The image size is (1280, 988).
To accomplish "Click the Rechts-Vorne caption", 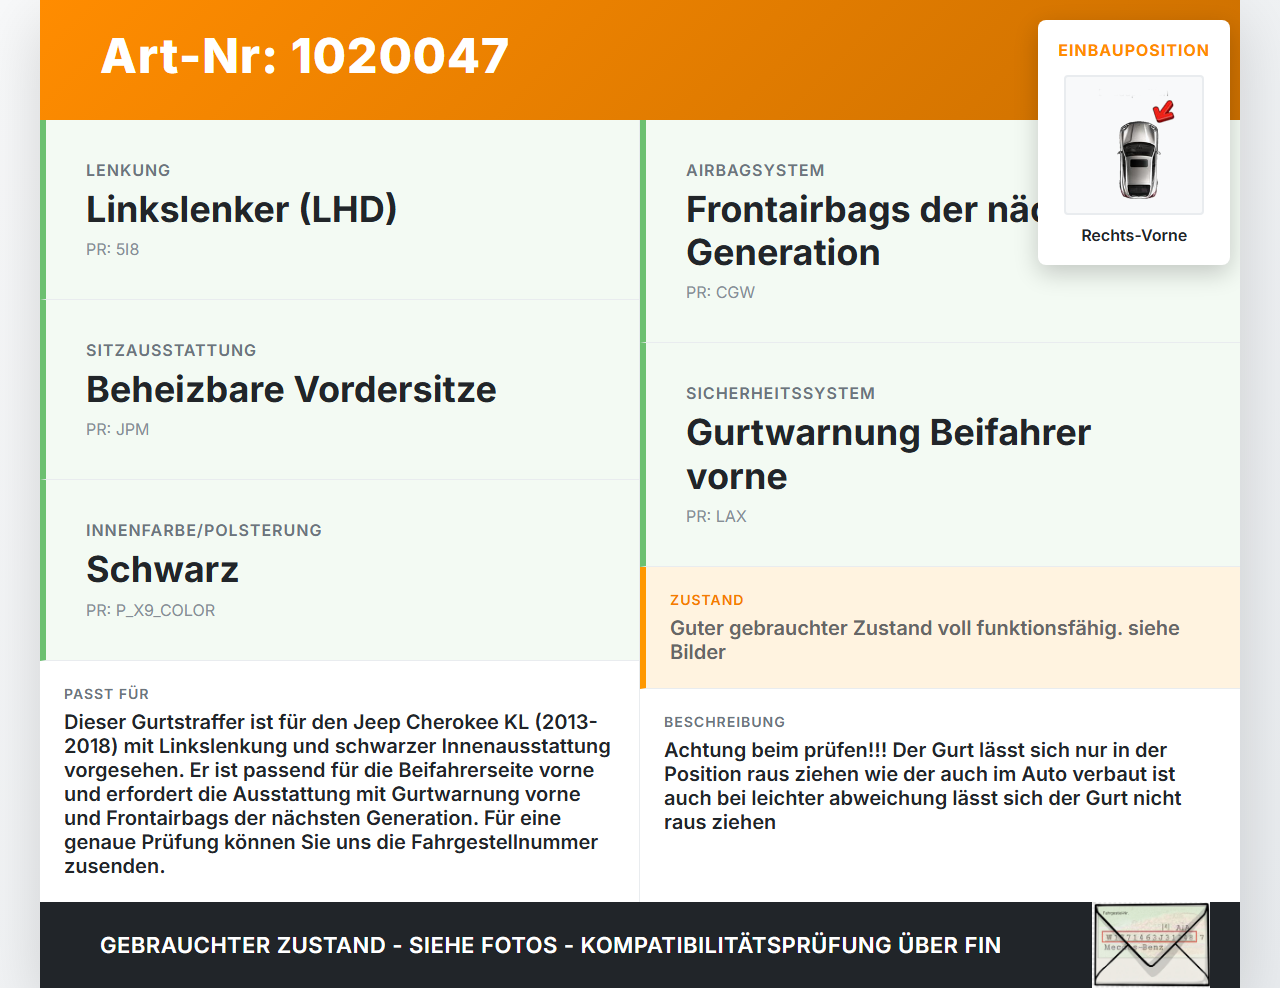I will coord(1134,235).
